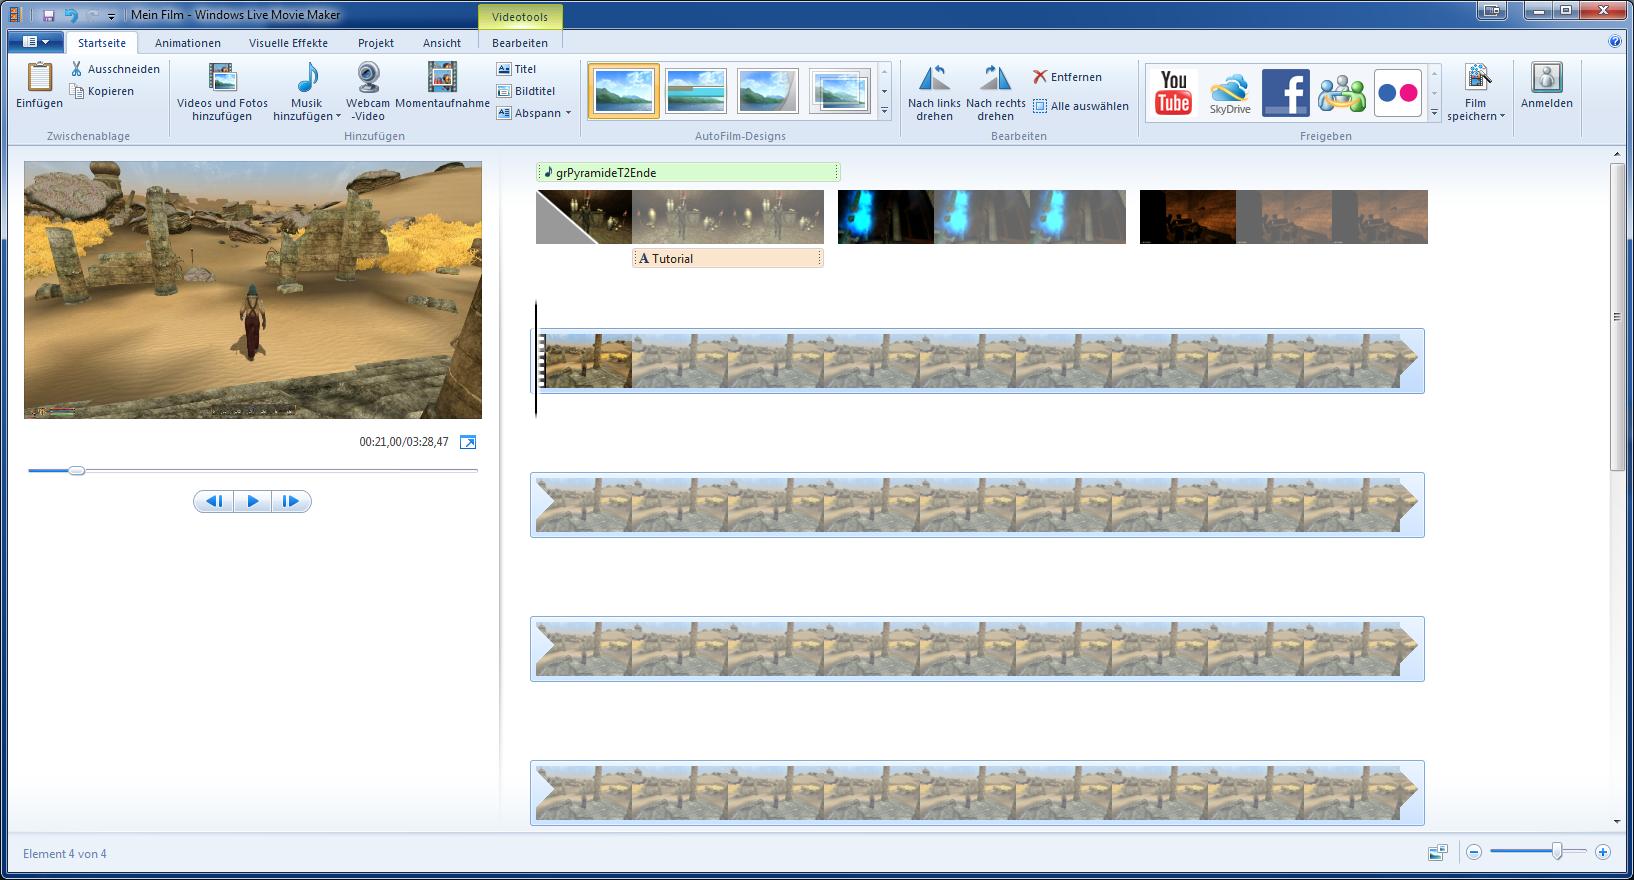Viewport: 1634px width, 880px height.
Task: Zoom out timeline with minus button
Action: pyautogui.click(x=1473, y=852)
